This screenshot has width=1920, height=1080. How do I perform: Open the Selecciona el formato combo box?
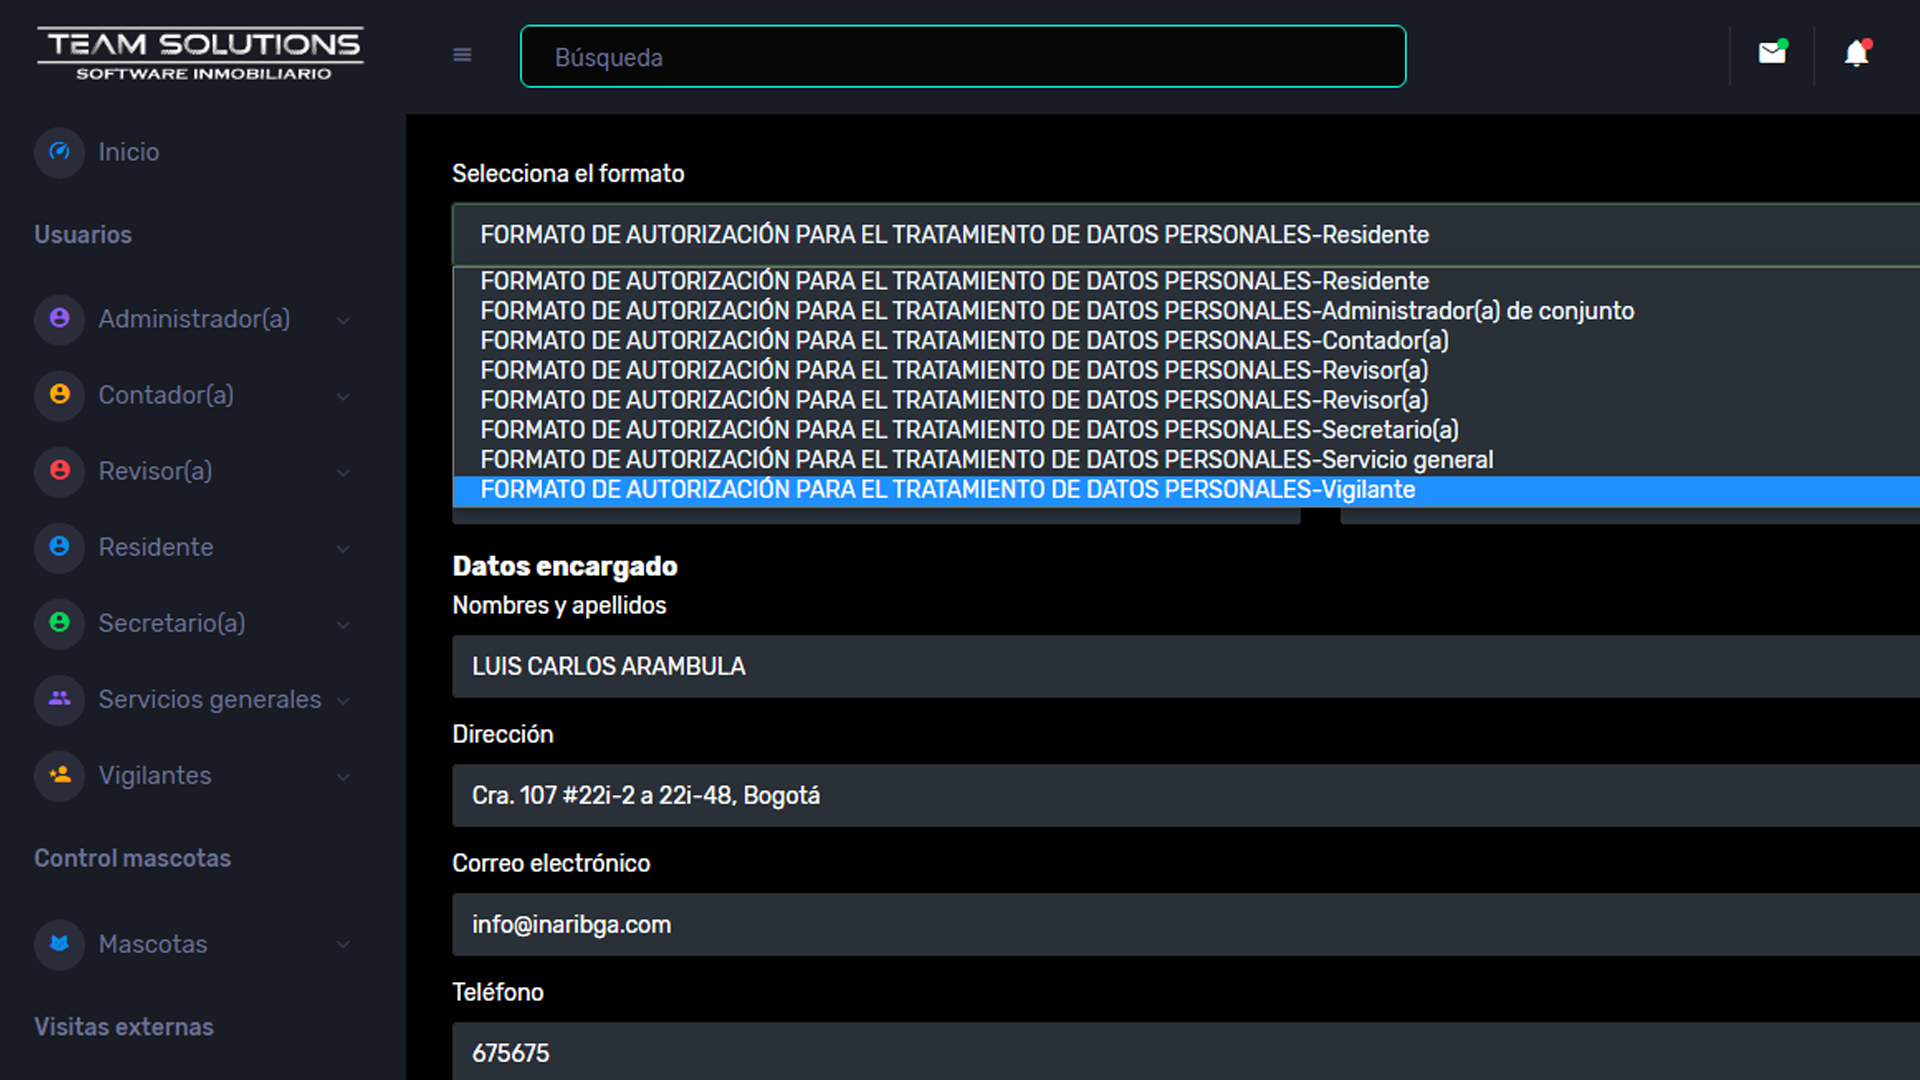(x=1186, y=235)
